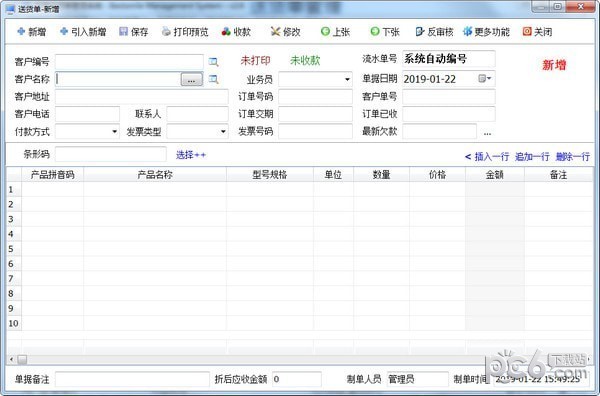The height and width of the screenshot is (396, 600).
Task: Click the 新增 toolbar button
Action: 32,32
